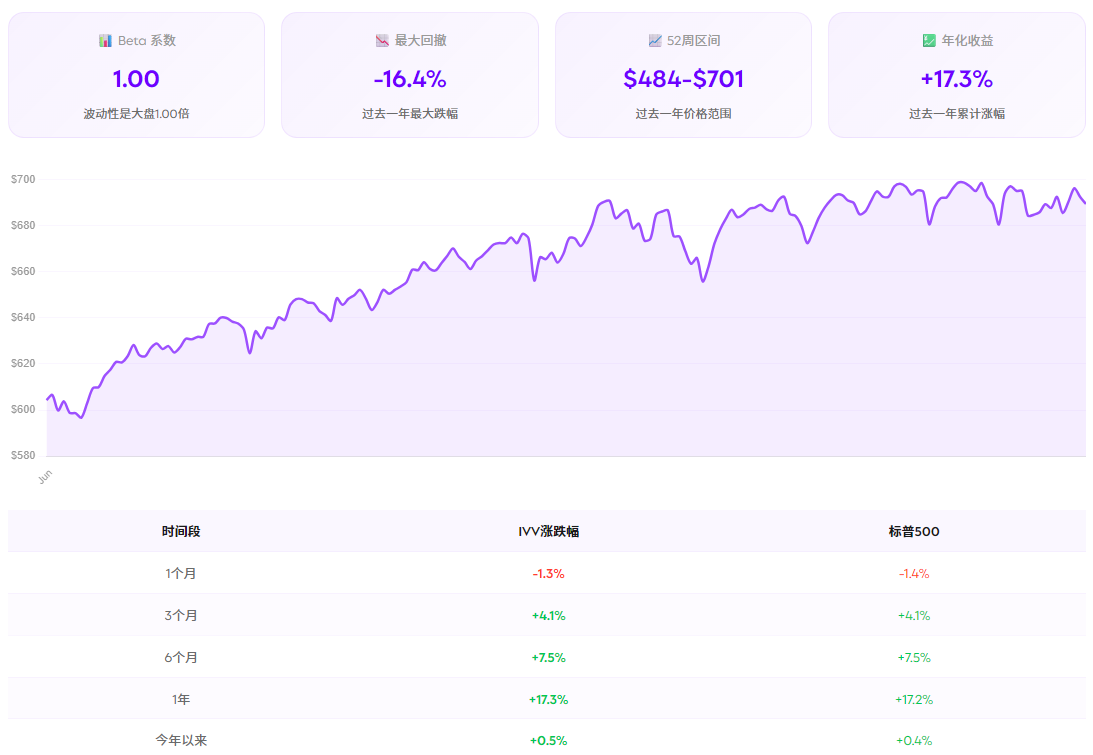Viewport: 1093px width, 755px height.
Task: Click the 52周区间 chart icon
Action: tap(655, 40)
